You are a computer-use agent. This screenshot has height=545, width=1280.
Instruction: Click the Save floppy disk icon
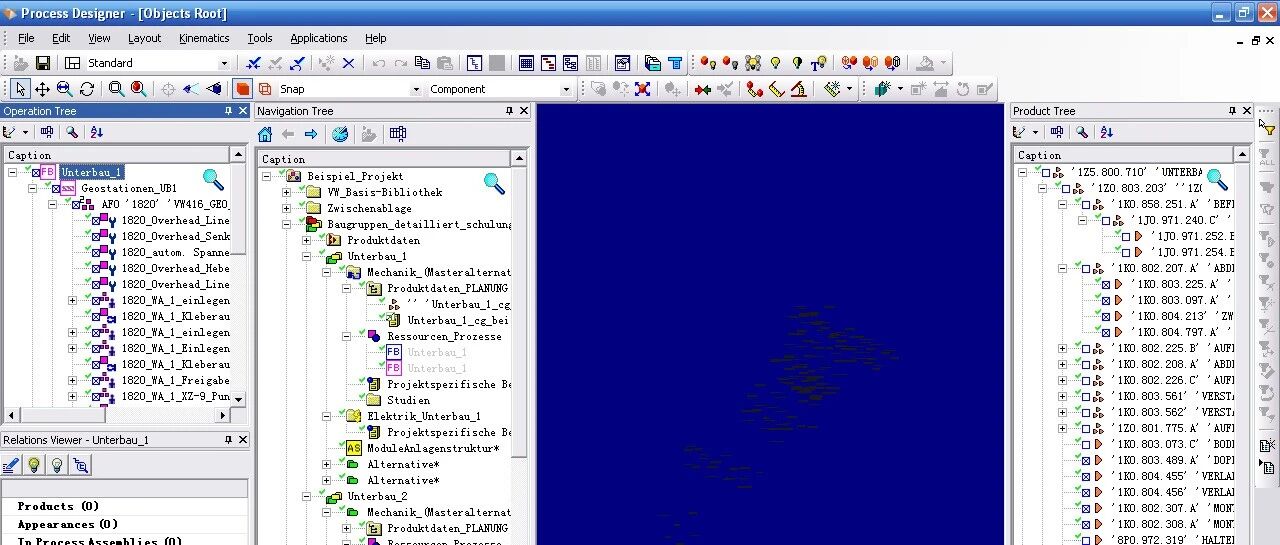point(43,63)
